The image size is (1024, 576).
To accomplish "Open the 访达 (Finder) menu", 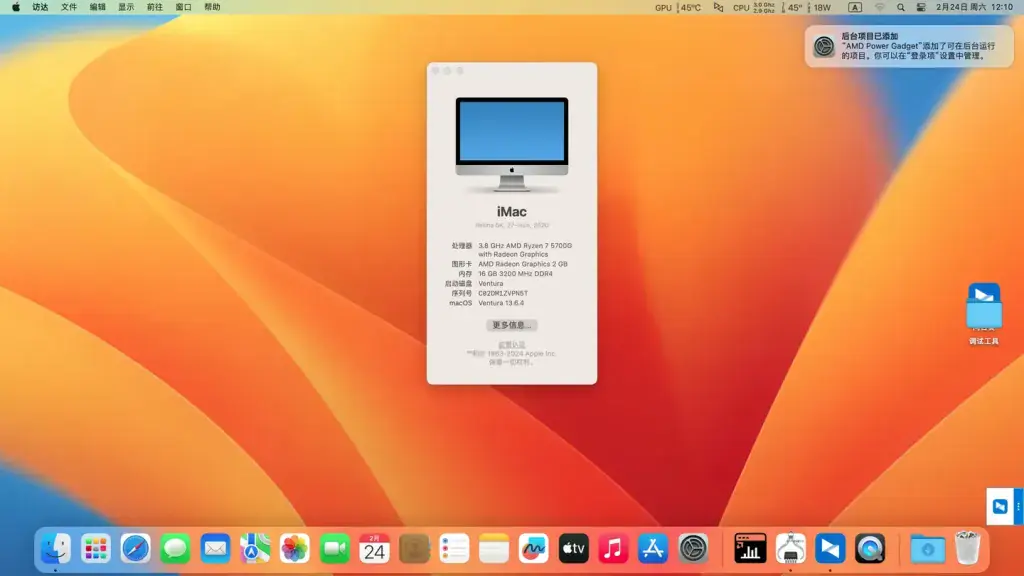I will click(40, 7).
